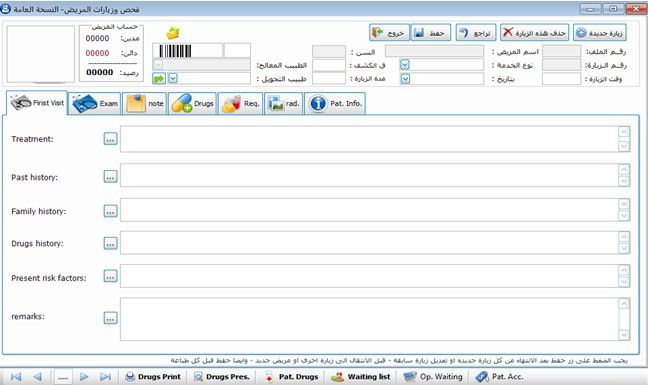The image size is (648, 385).
Task: Expand the date dropdown arrow
Action: point(405,78)
